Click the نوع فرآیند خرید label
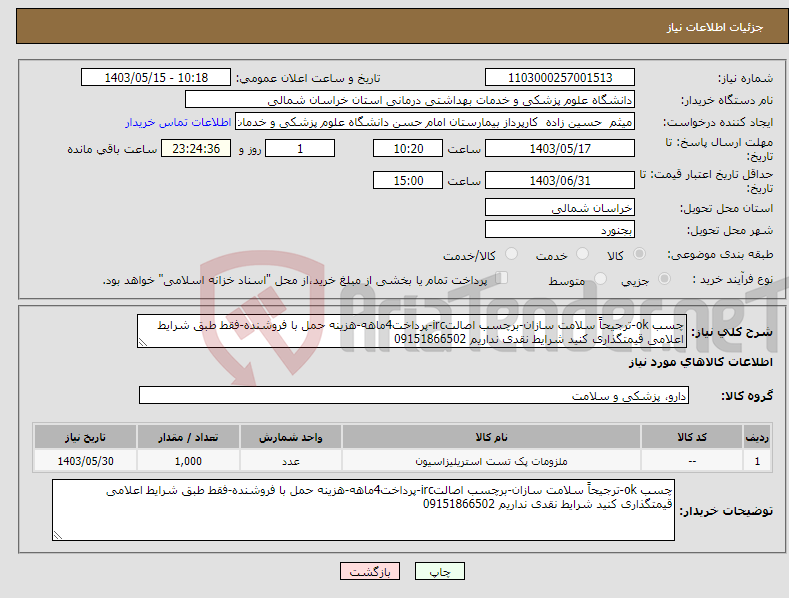This screenshot has height=598, width=789. [733, 279]
